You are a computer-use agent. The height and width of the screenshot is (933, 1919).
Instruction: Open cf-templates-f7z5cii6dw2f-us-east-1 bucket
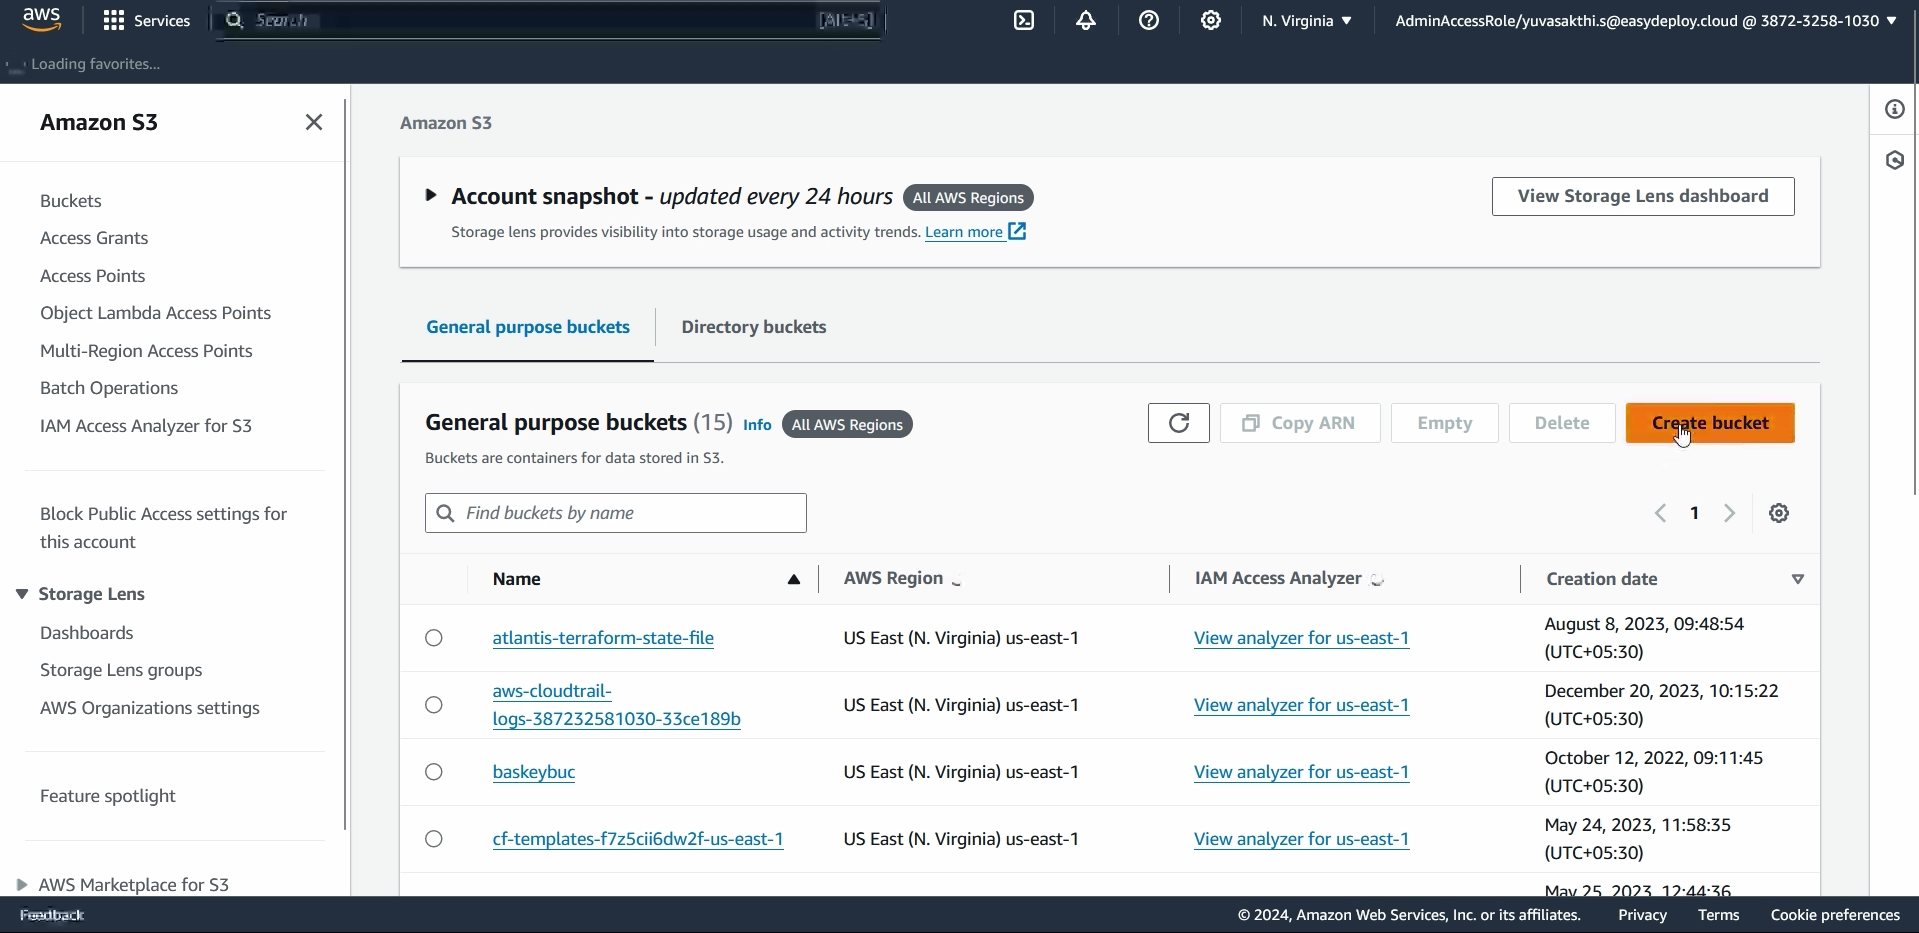638,839
